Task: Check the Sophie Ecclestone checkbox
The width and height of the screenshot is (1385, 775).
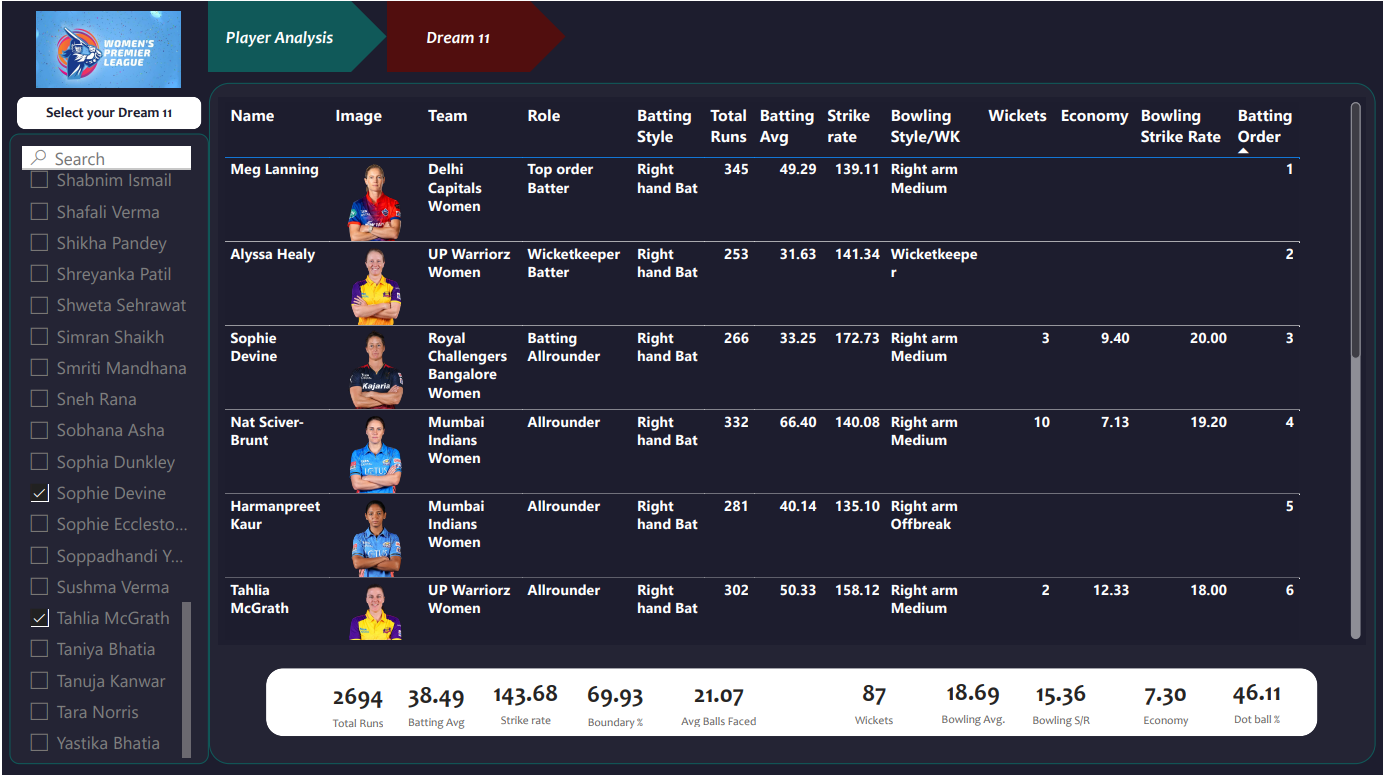Action: [39, 524]
